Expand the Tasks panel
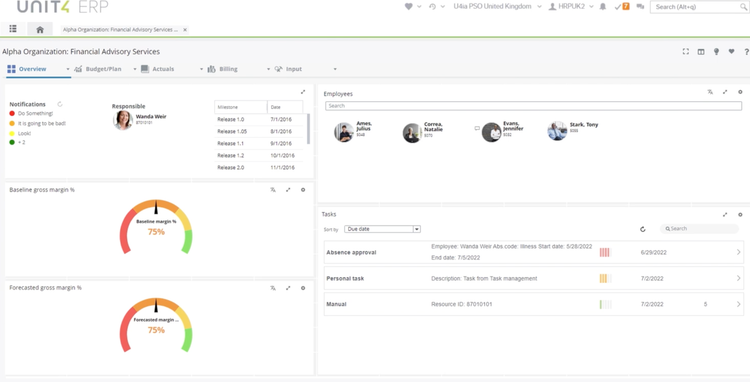Screen dimensions: 750x382 [725, 215]
